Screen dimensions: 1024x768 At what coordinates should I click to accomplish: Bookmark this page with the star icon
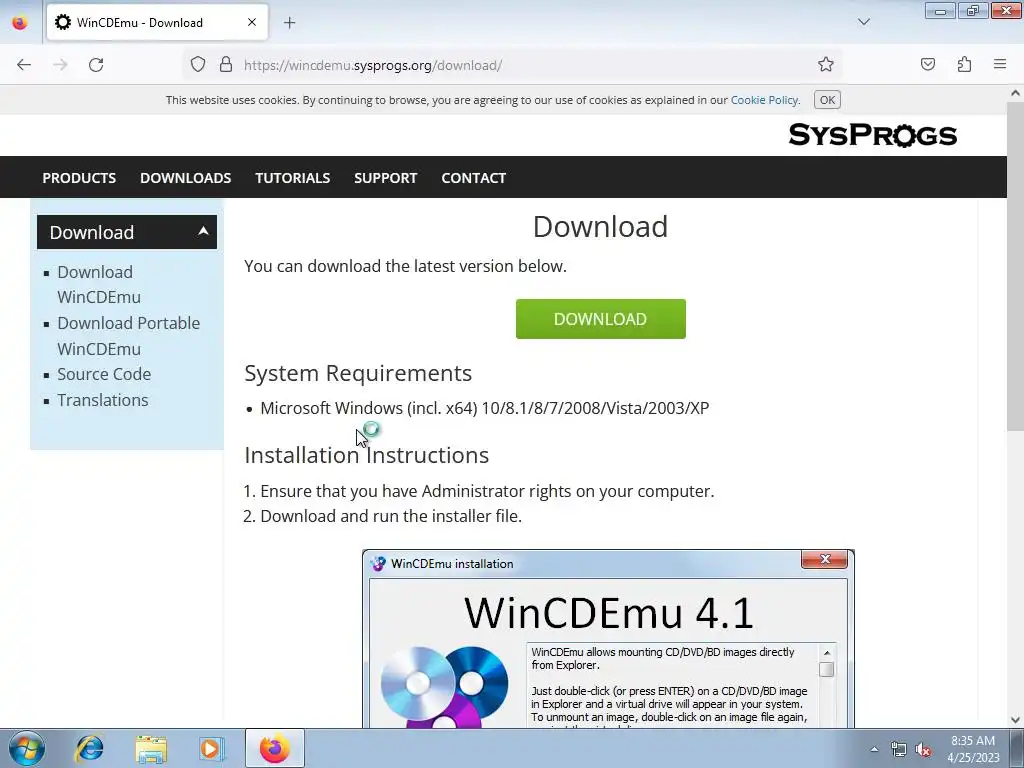point(825,64)
